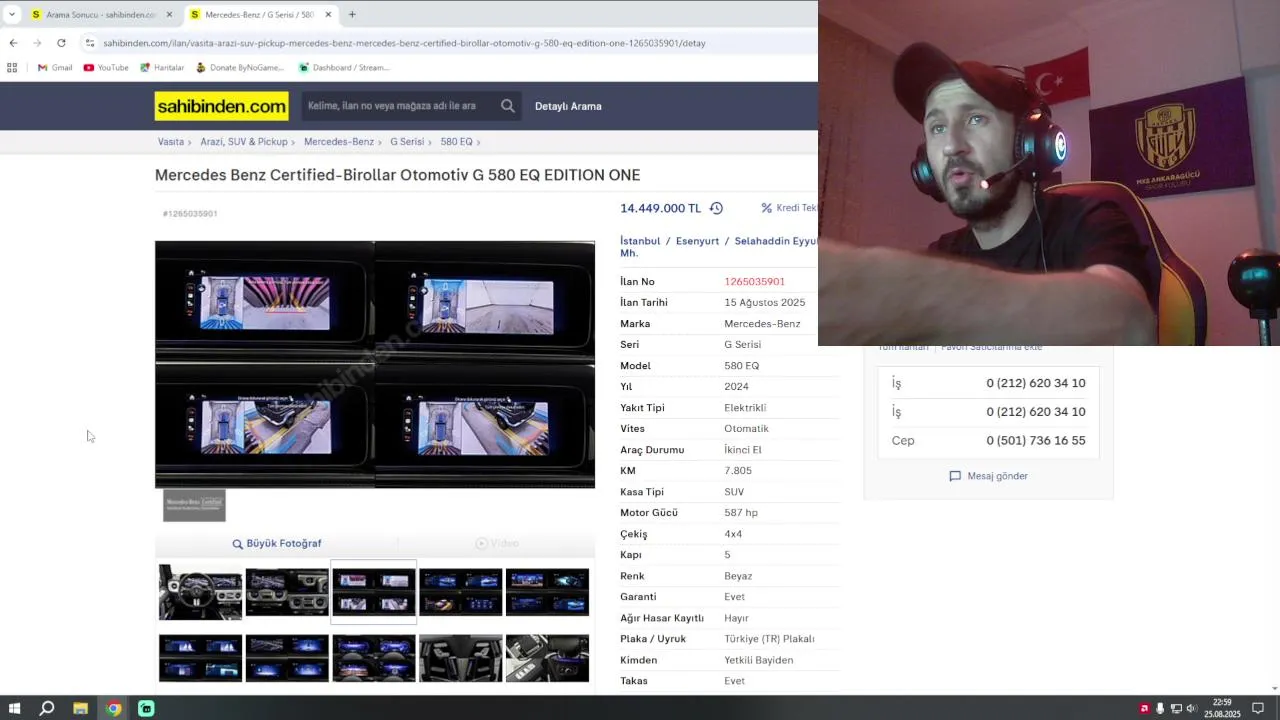Close the Arama Sonucu tab
This screenshot has width=1280, height=720.
point(169,14)
